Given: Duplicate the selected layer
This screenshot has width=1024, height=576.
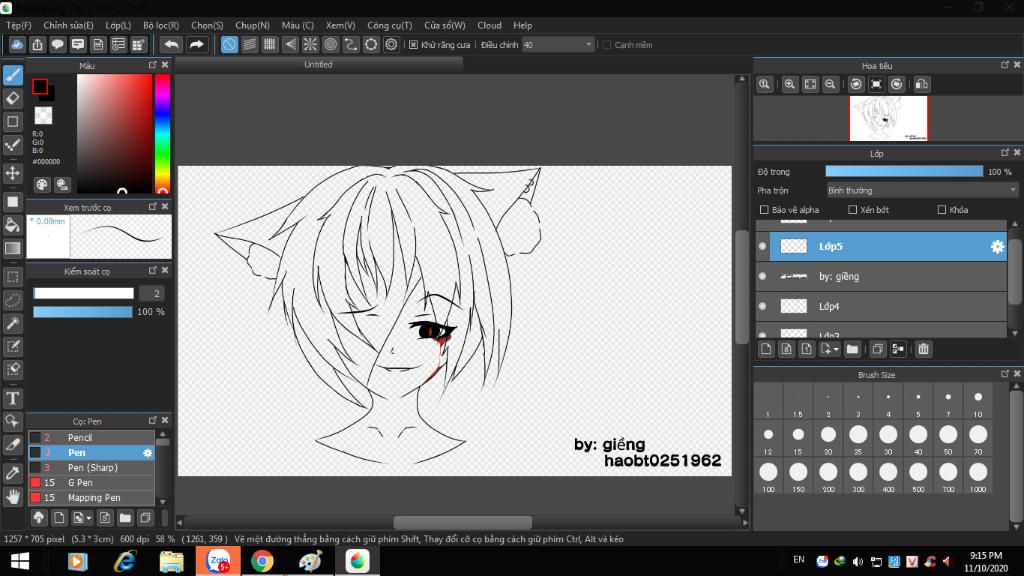Looking at the screenshot, I should [x=878, y=349].
